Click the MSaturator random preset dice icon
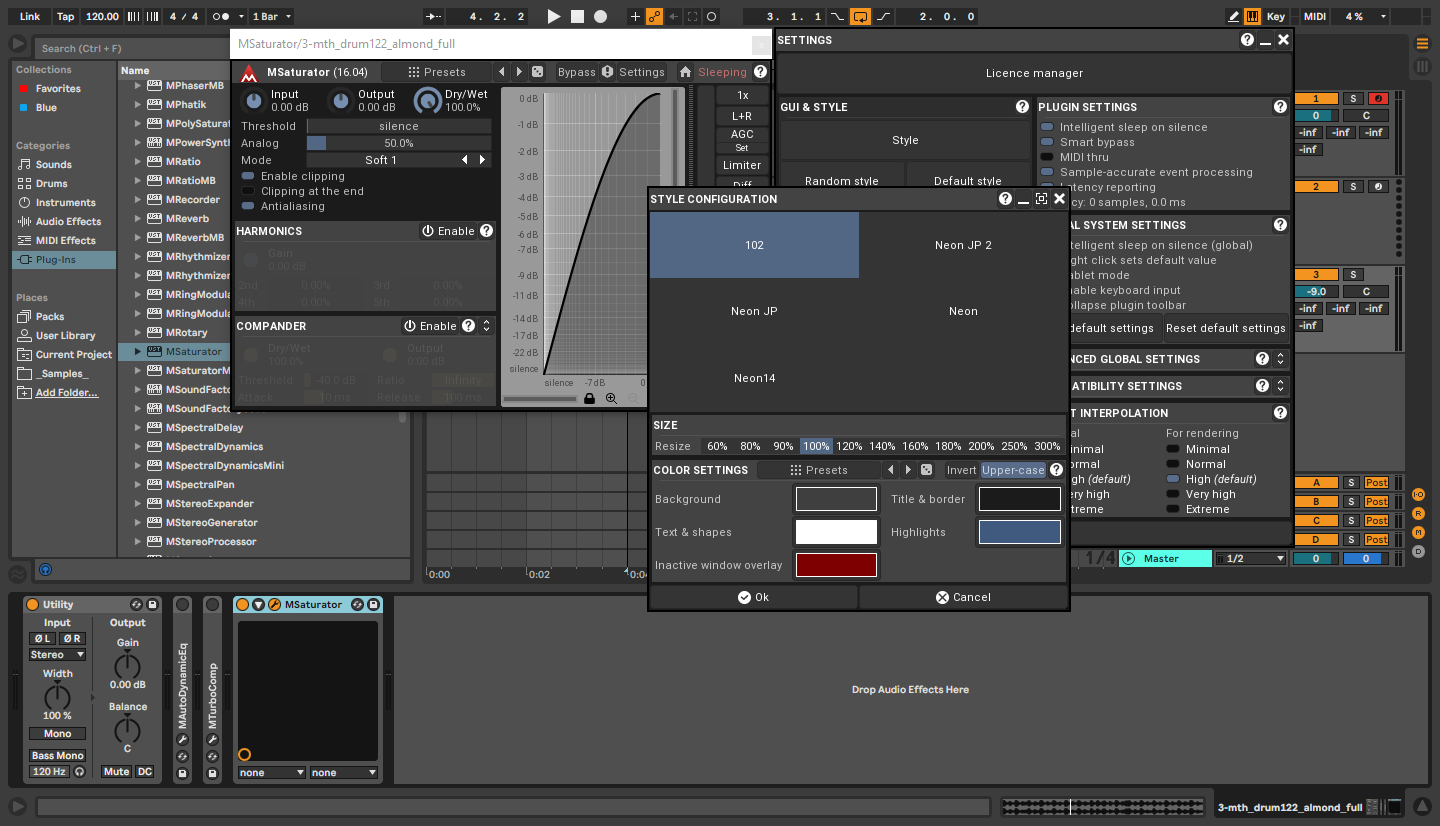The width and height of the screenshot is (1440, 826). [x=537, y=72]
